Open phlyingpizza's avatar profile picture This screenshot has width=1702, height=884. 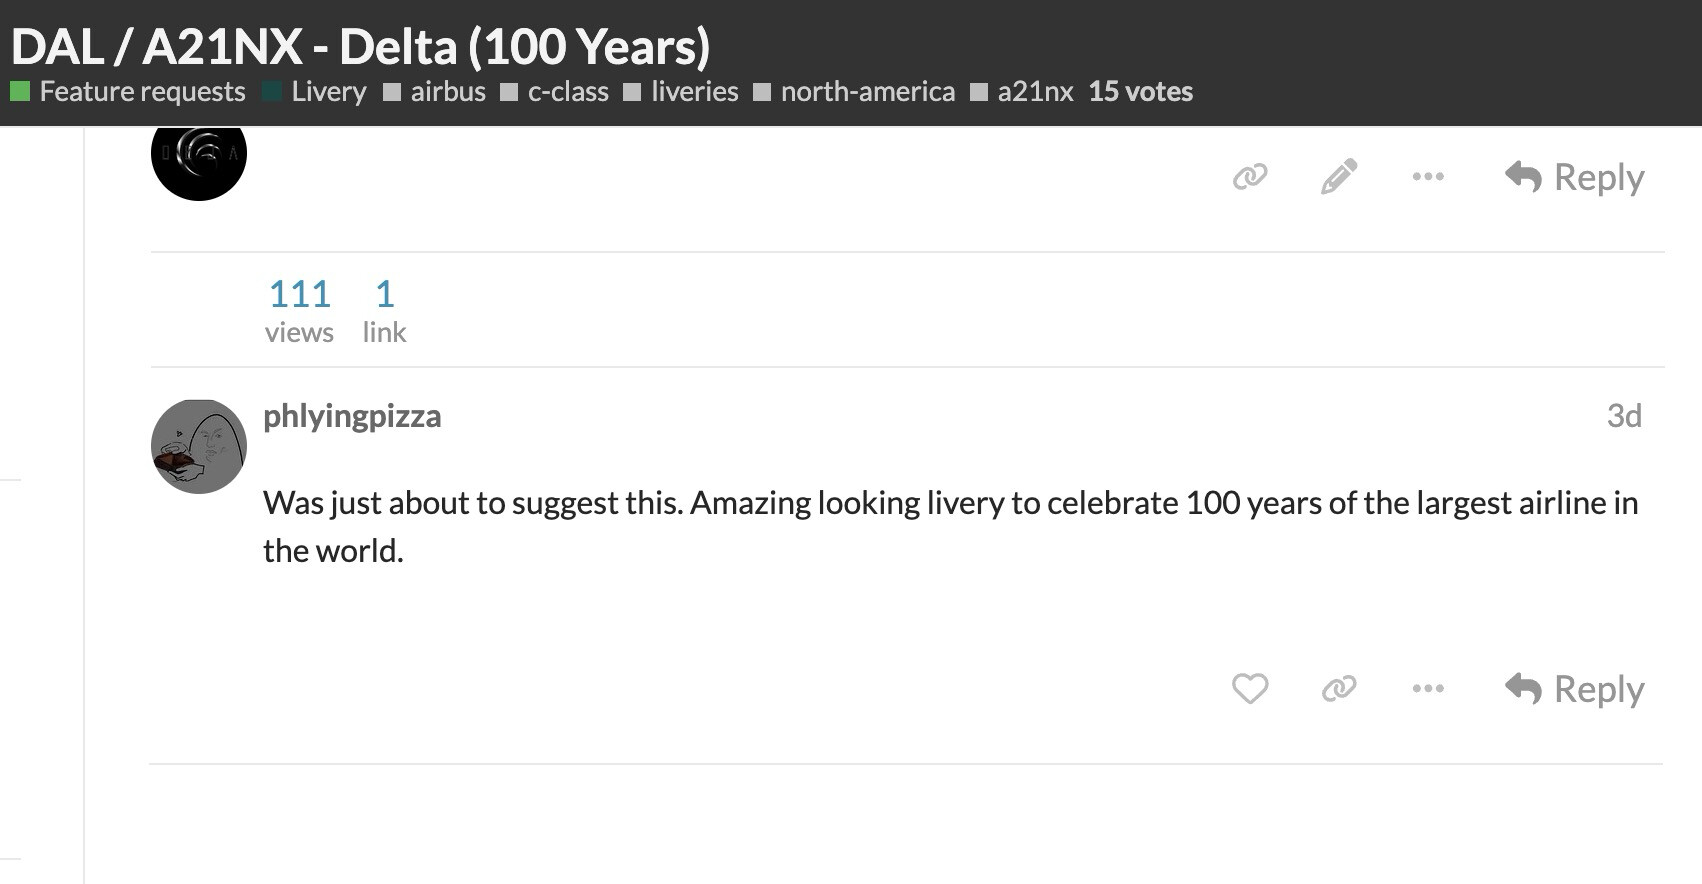pos(199,446)
